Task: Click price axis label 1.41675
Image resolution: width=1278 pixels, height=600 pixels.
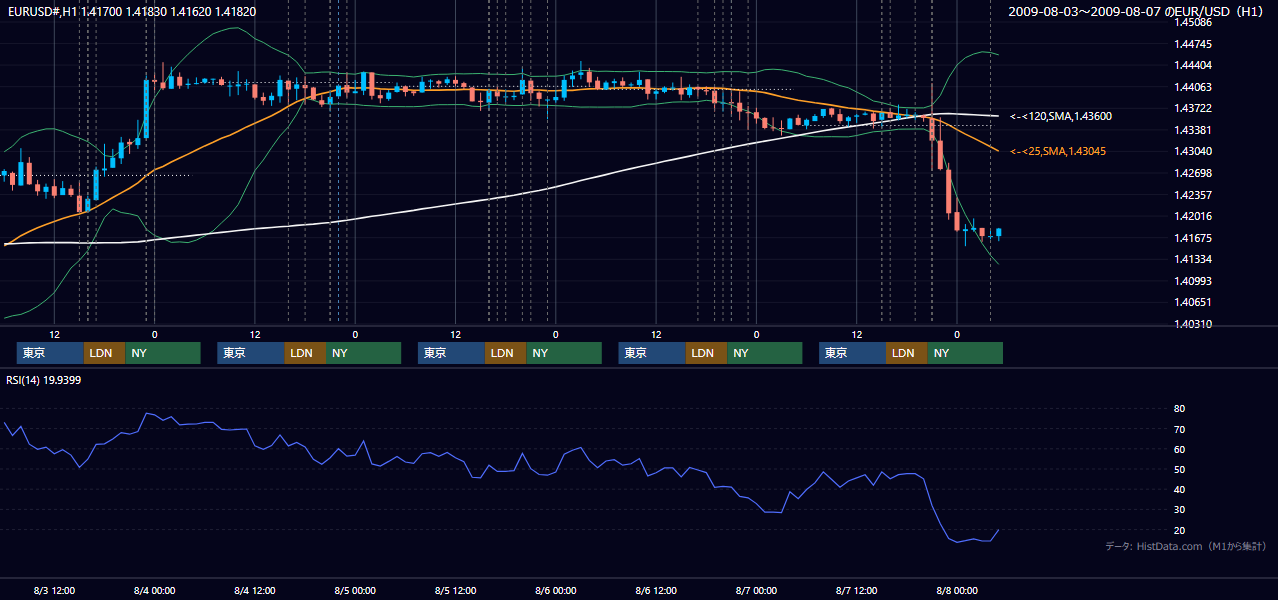Action: [1193, 238]
